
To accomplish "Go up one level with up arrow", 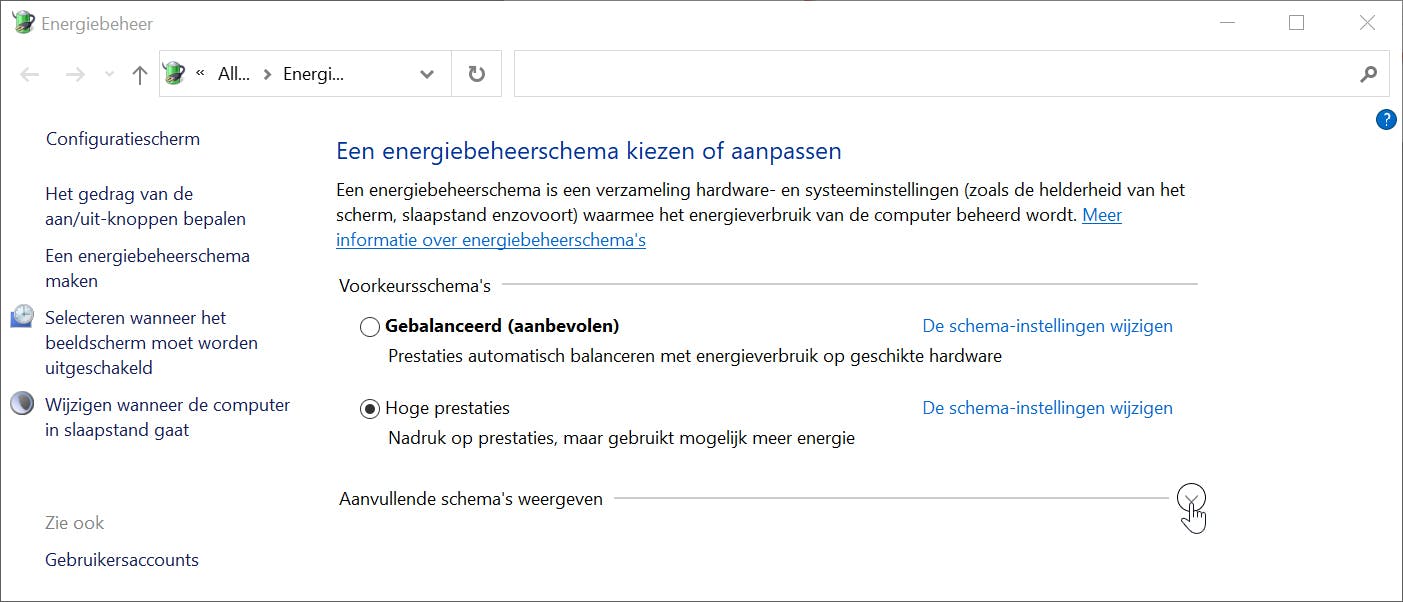I will (x=140, y=74).
